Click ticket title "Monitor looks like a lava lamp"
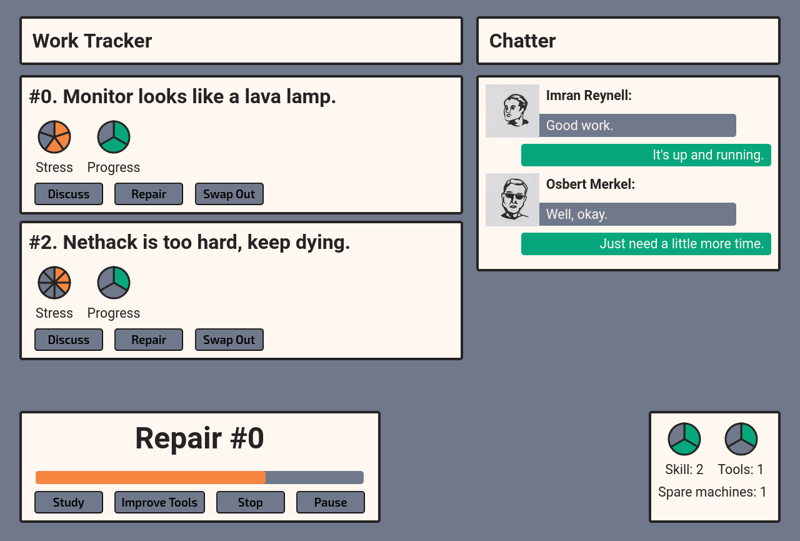This screenshot has height=541, width=800. [183, 96]
